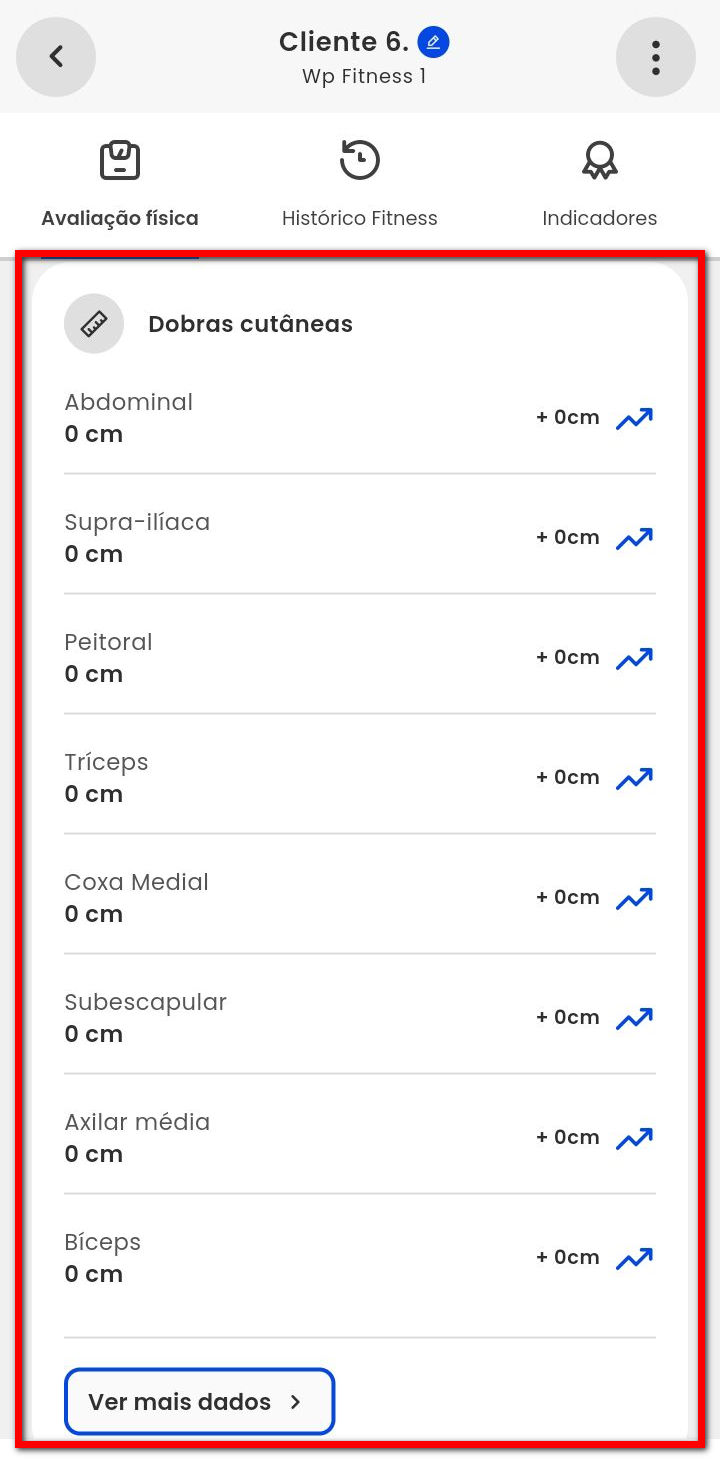Select the Bíceps 0 cm value

(x=94, y=1274)
